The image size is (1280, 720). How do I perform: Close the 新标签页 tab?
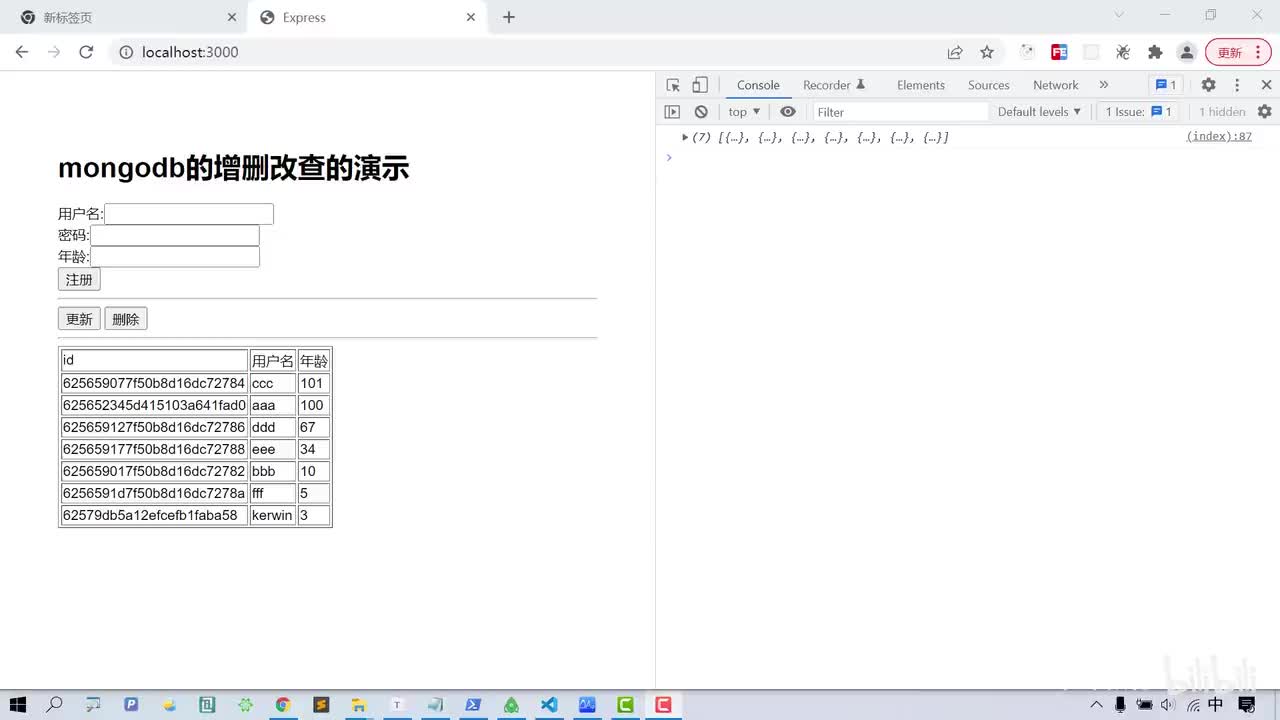232,17
